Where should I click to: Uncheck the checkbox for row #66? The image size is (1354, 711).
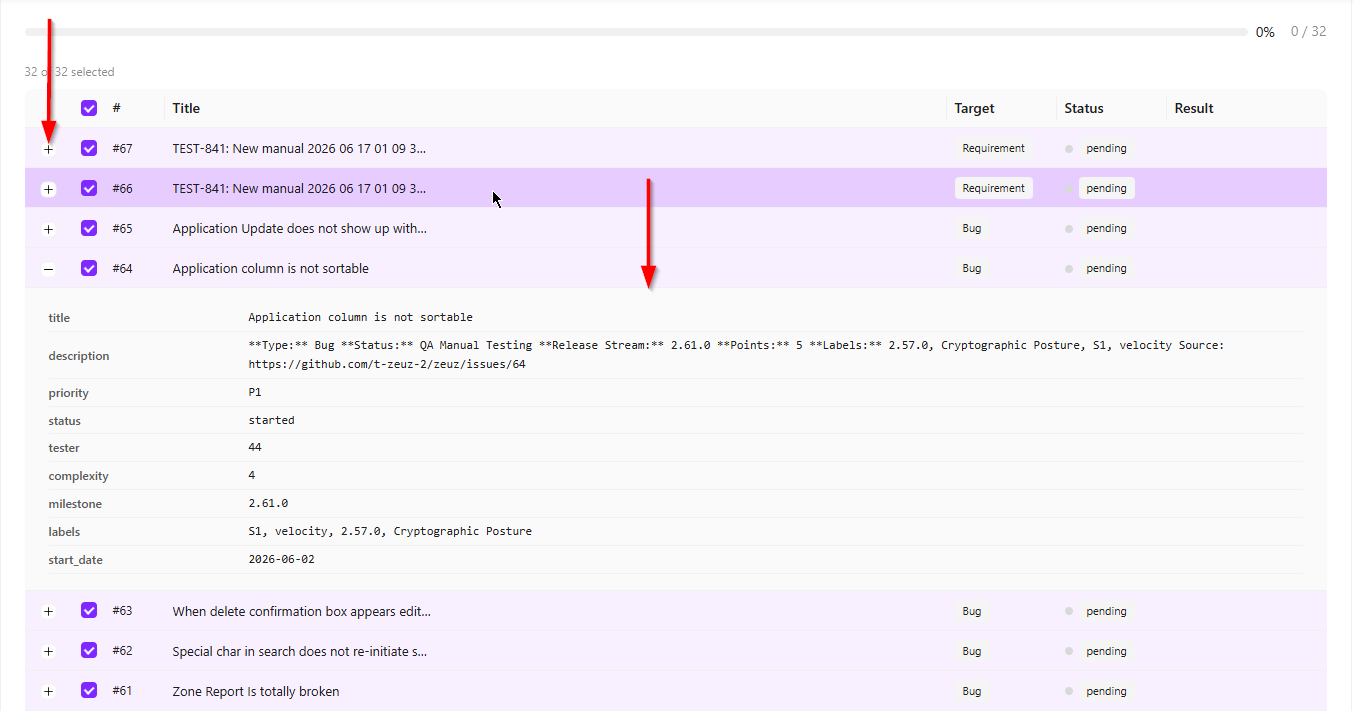(89, 188)
